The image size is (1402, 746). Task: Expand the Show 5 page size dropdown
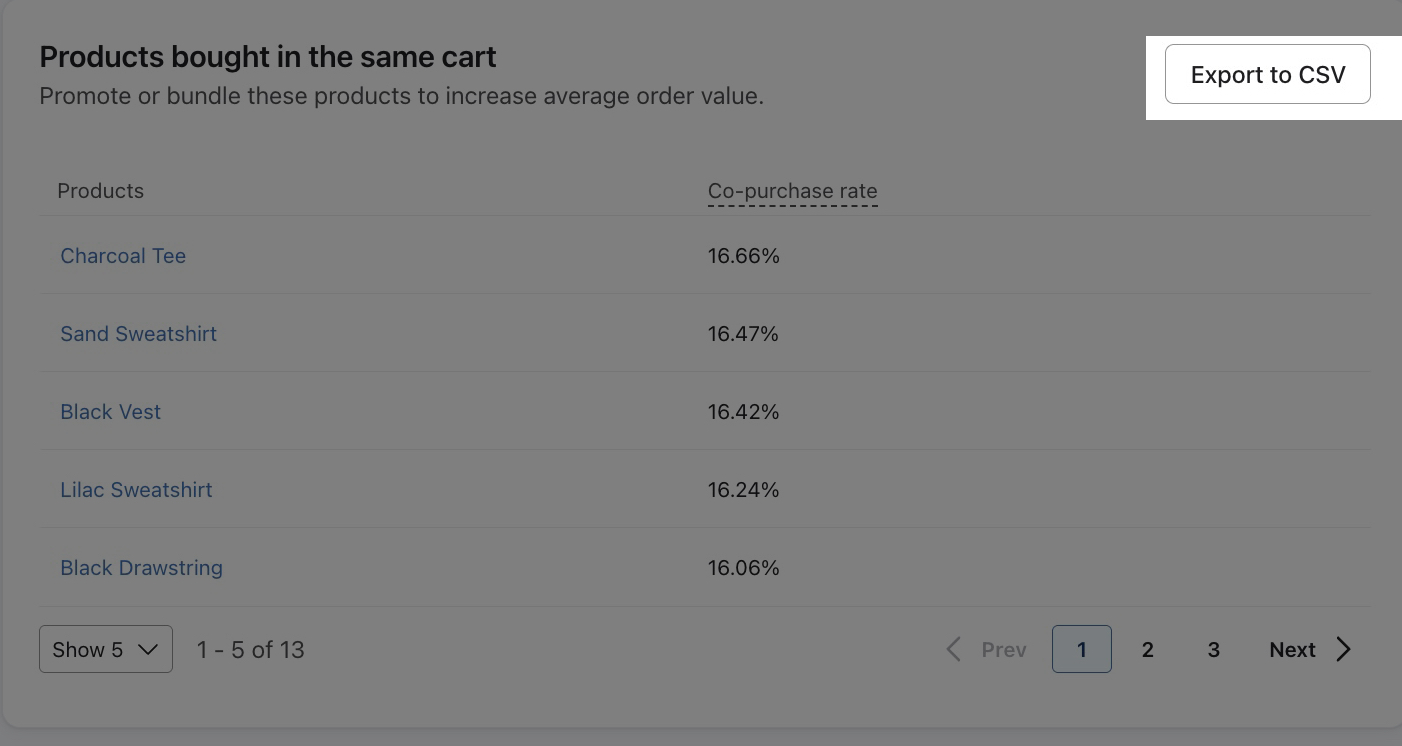[x=105, y=650]
